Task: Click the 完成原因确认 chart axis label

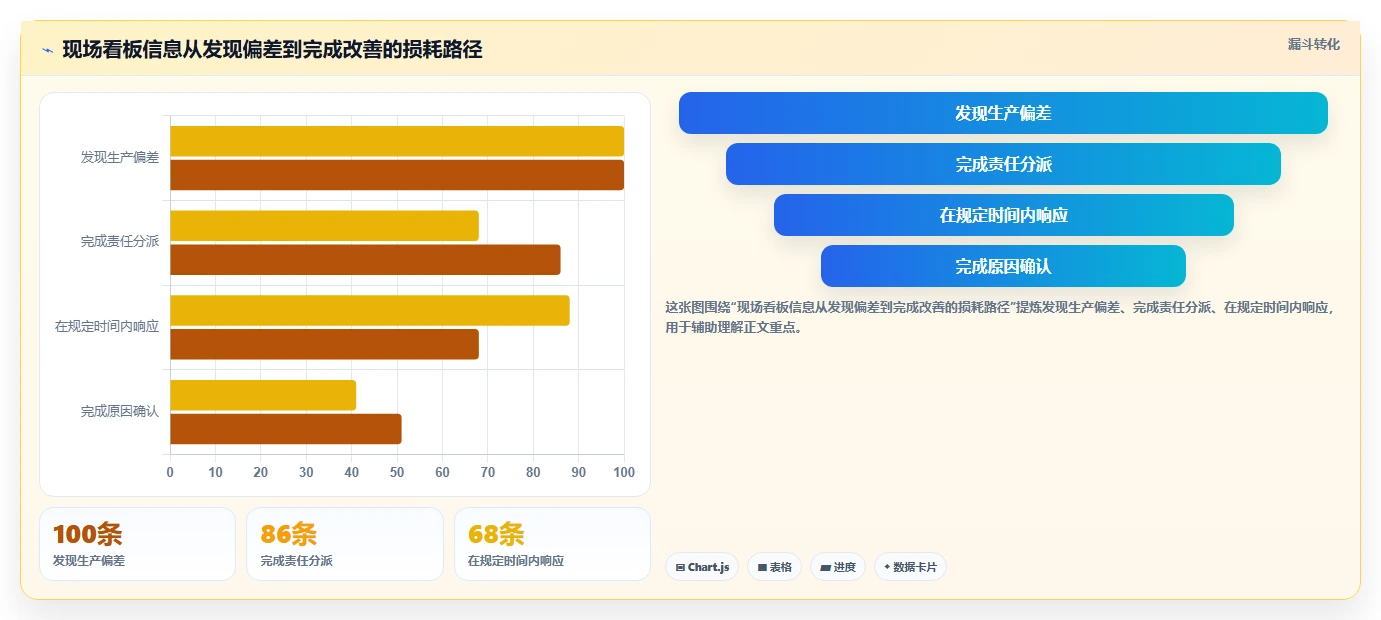Action: pyautogui.click(x=120, y=412)
